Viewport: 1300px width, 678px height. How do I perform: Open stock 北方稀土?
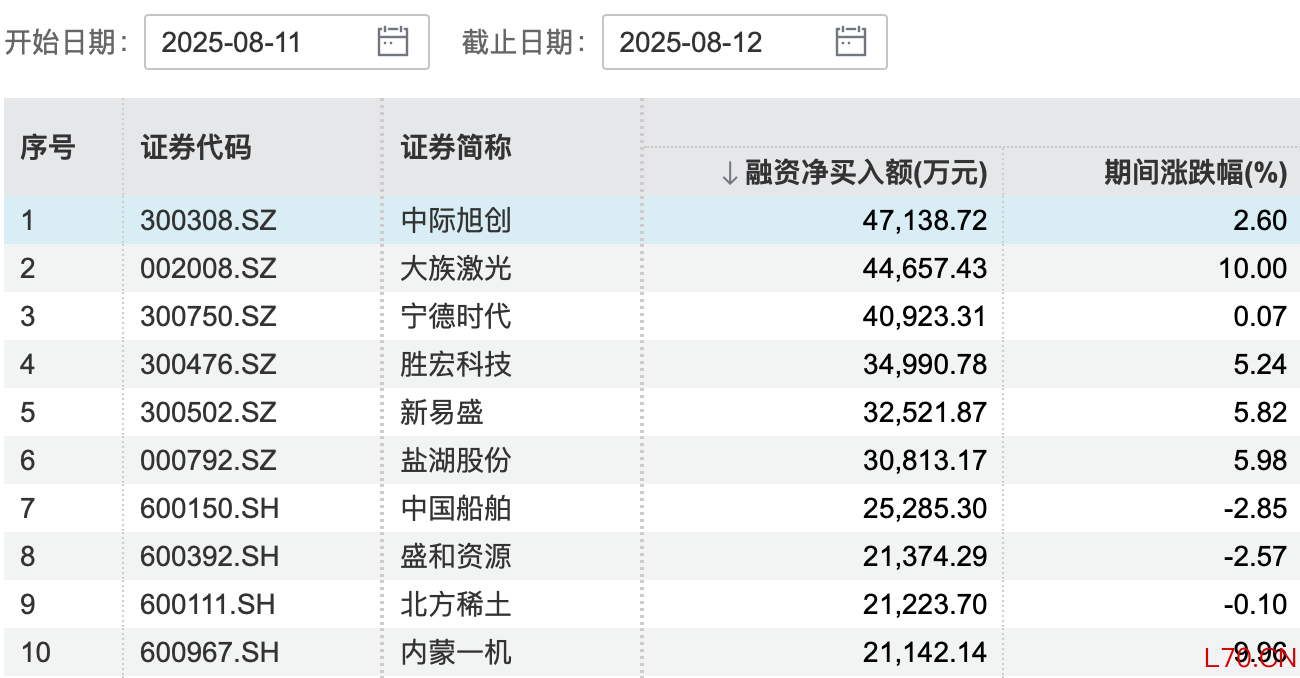pos(456,604)
